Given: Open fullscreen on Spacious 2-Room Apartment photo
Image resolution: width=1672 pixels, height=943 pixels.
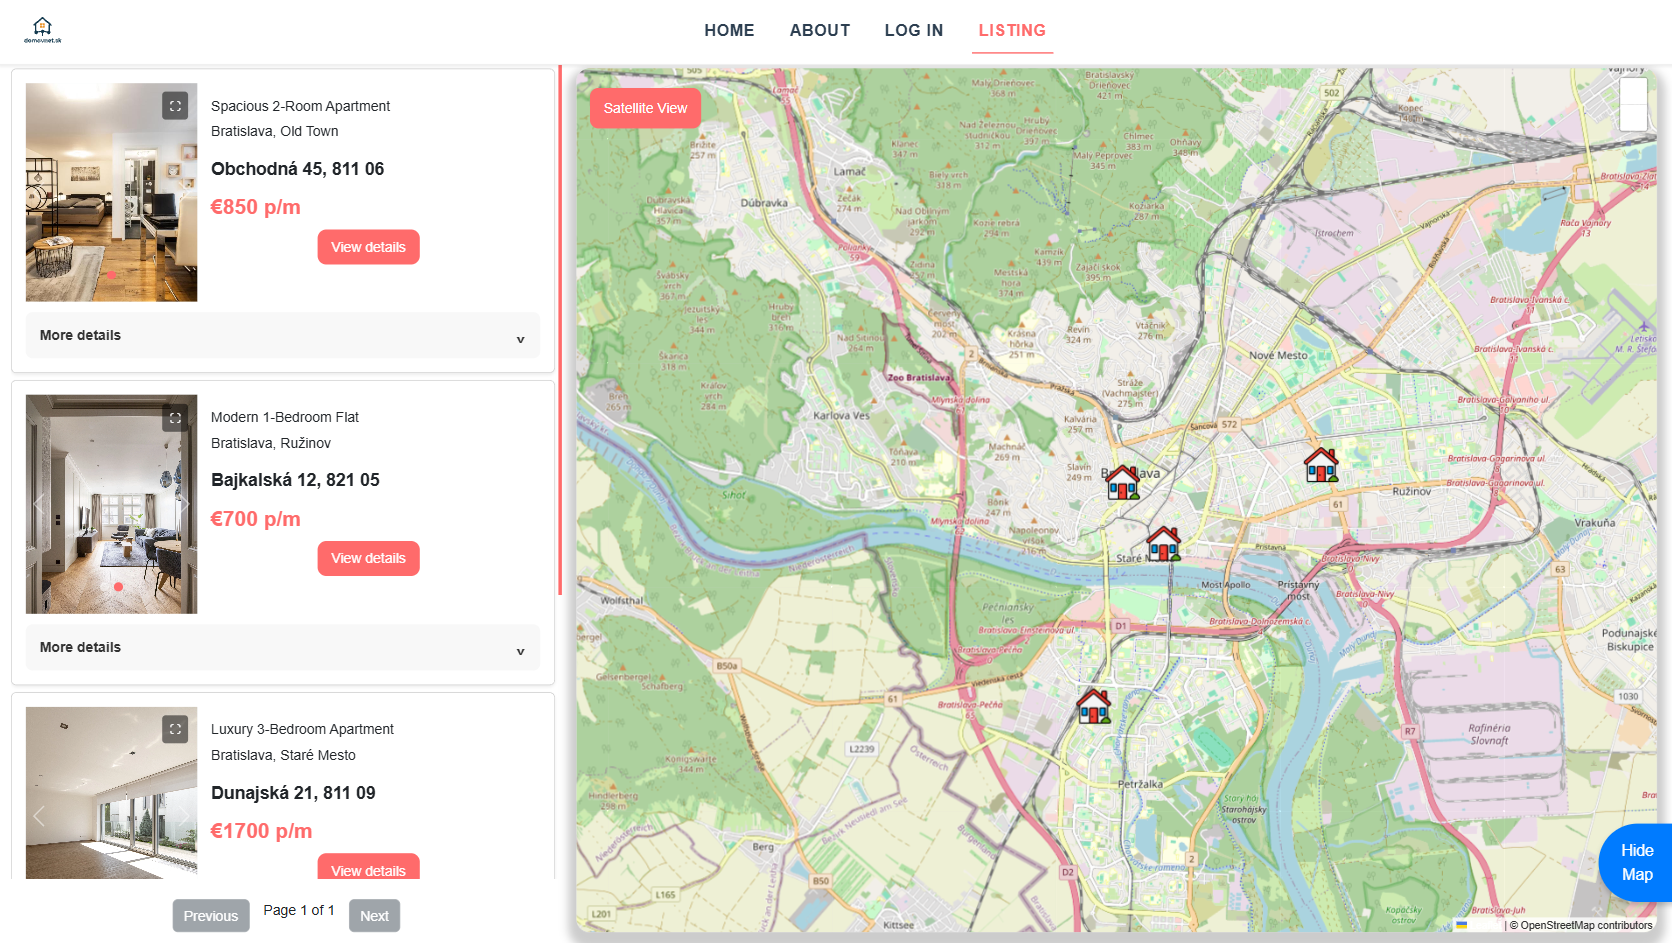Looking at the screenshot, I should pos(175,105).
